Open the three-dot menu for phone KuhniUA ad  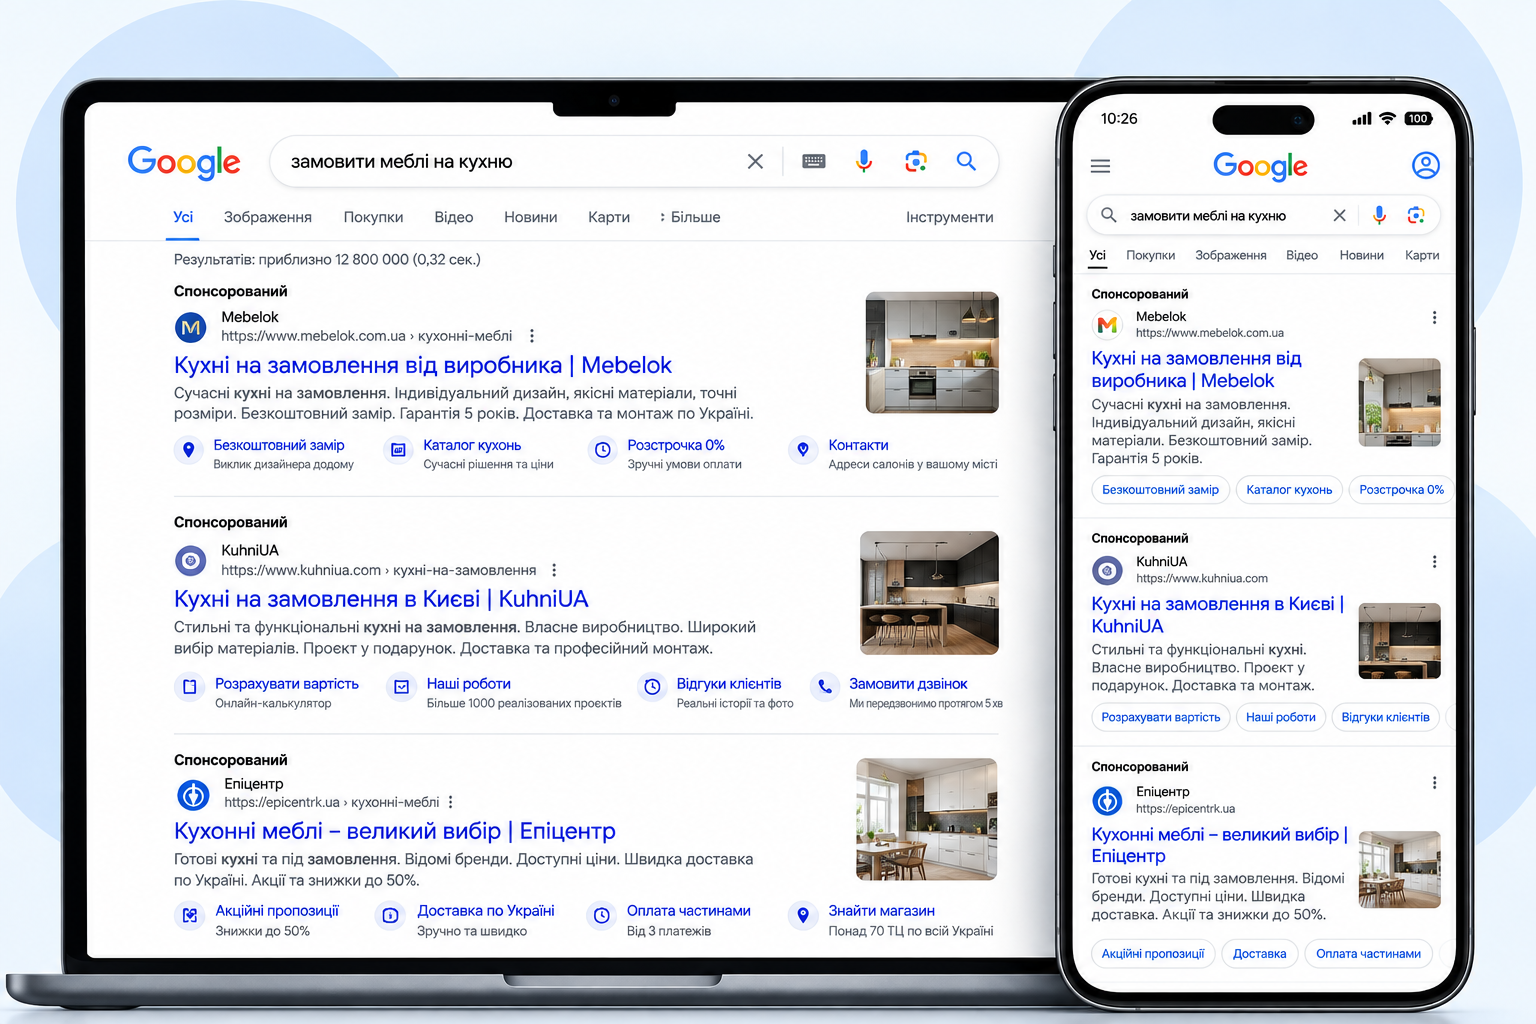tap(1434, 562)
